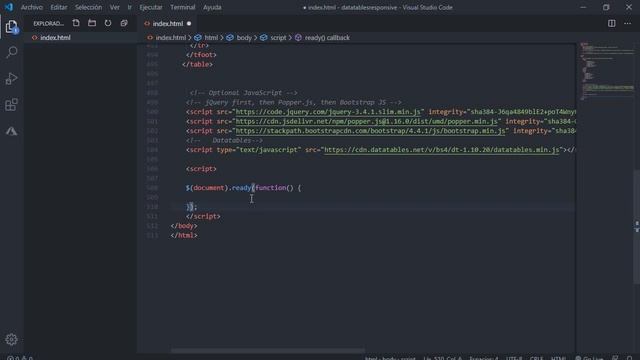This screenshot has width=640, height=360.
Task: Click the Optional JavaScript comment line
Action: click(244, 93)
